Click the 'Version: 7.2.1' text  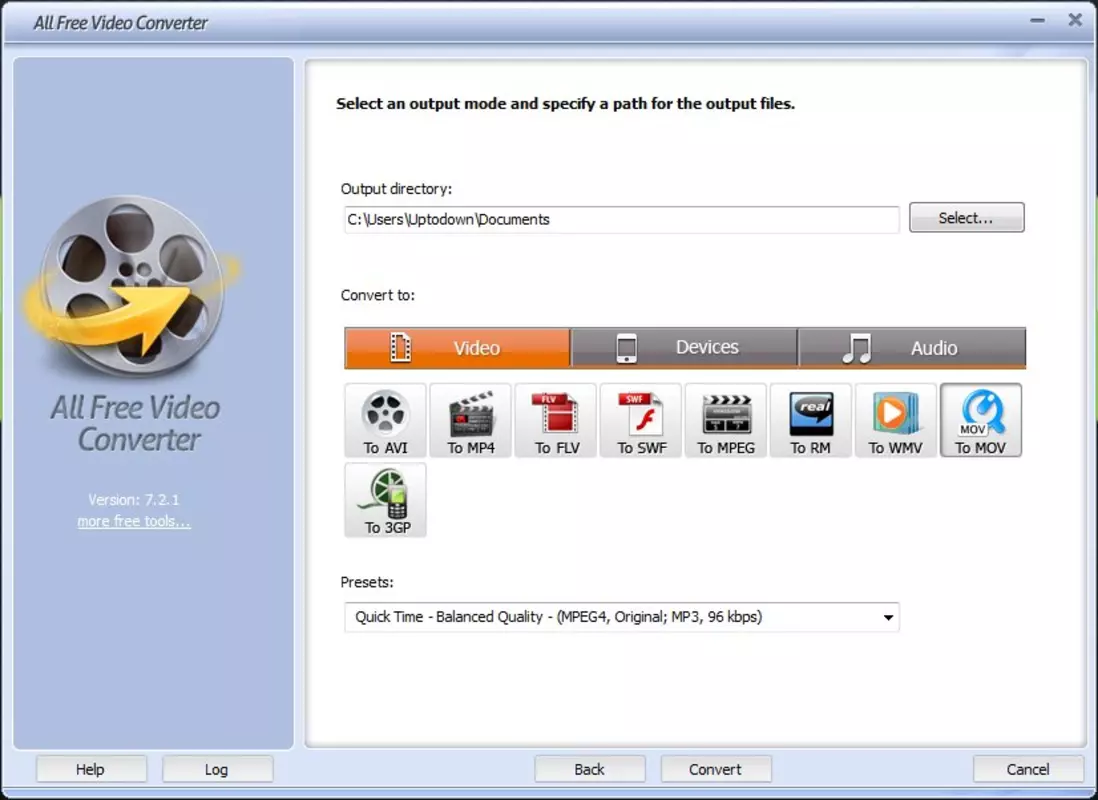pos(134,499)
